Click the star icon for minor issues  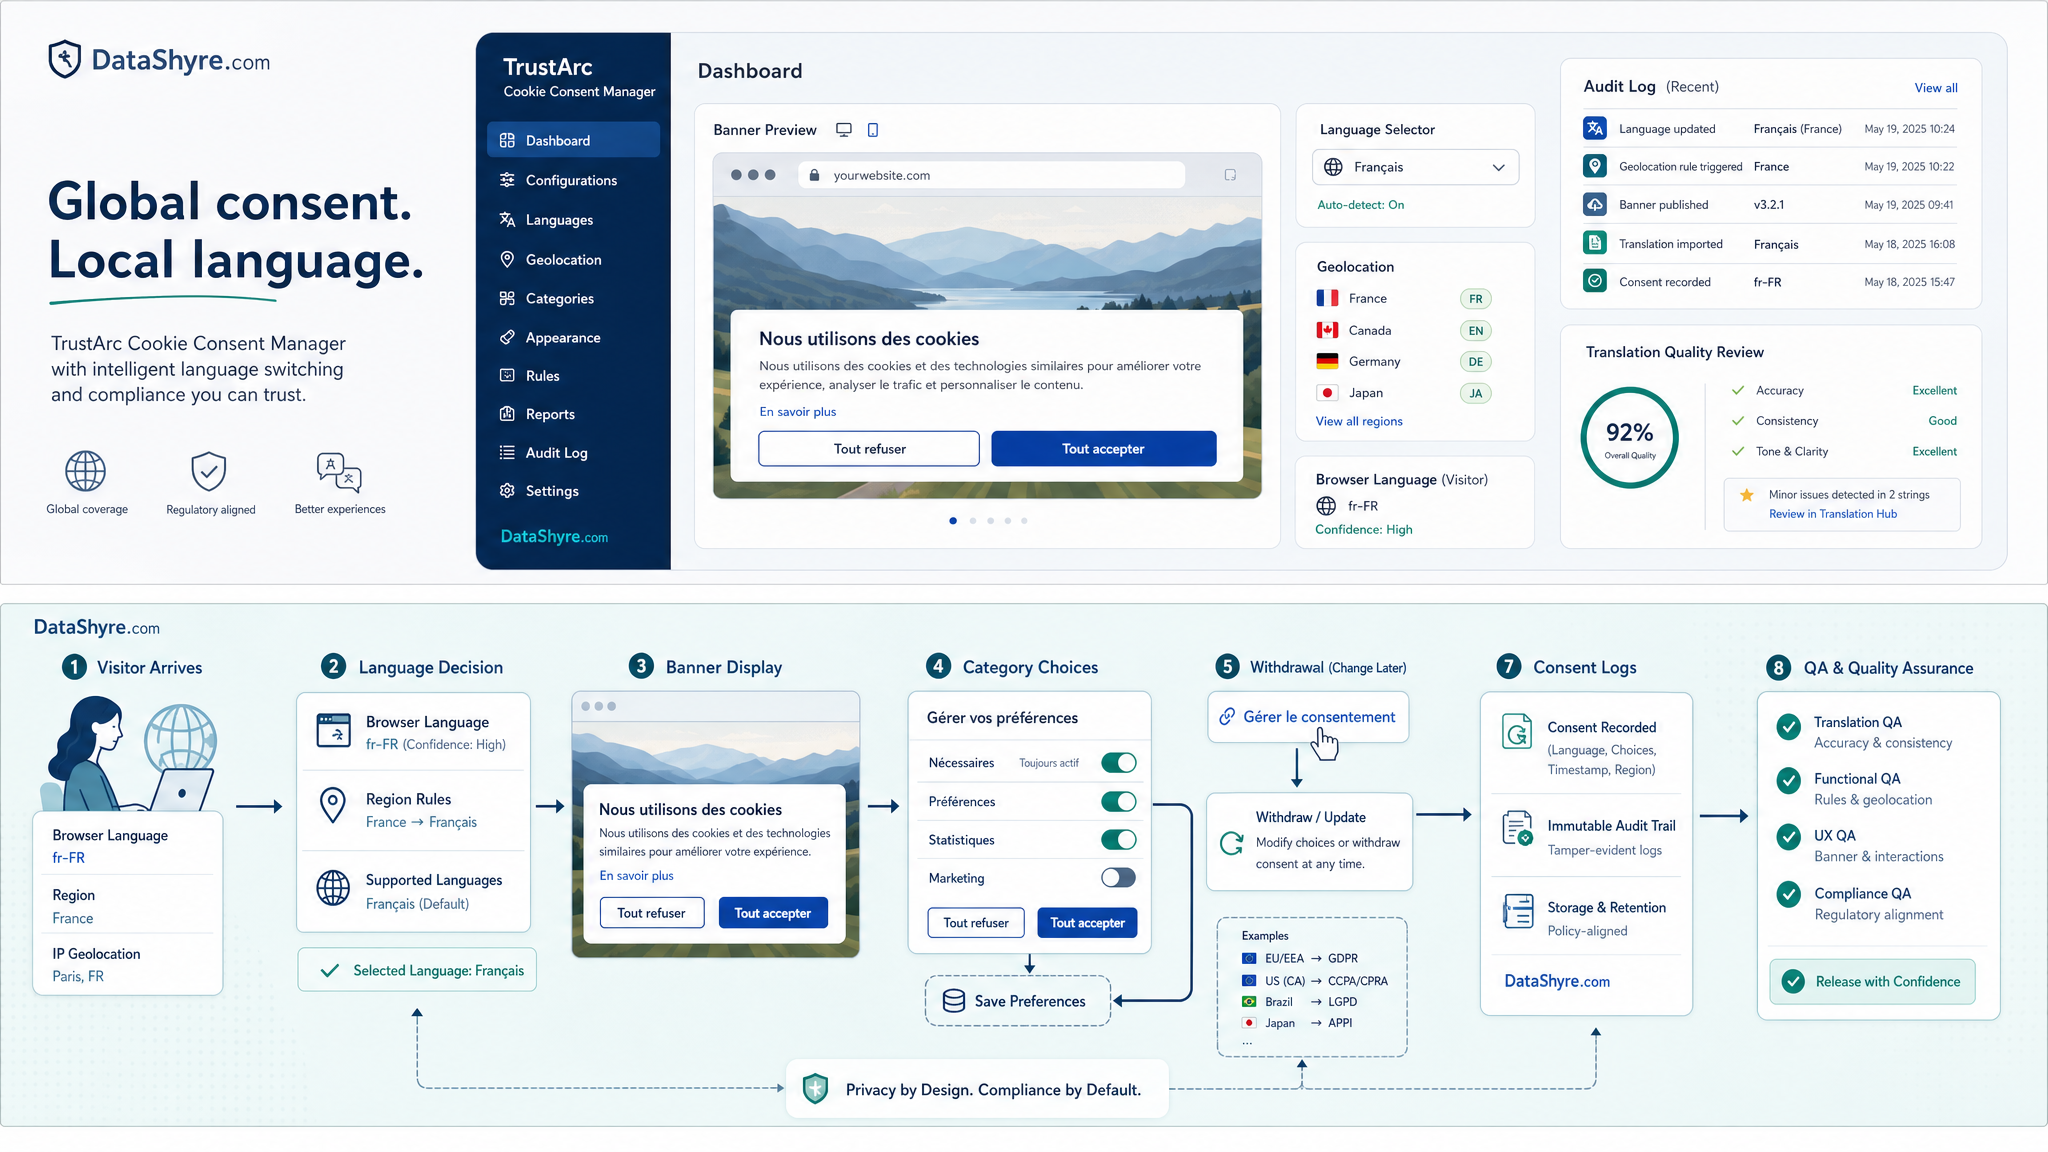click(1747, 495)
